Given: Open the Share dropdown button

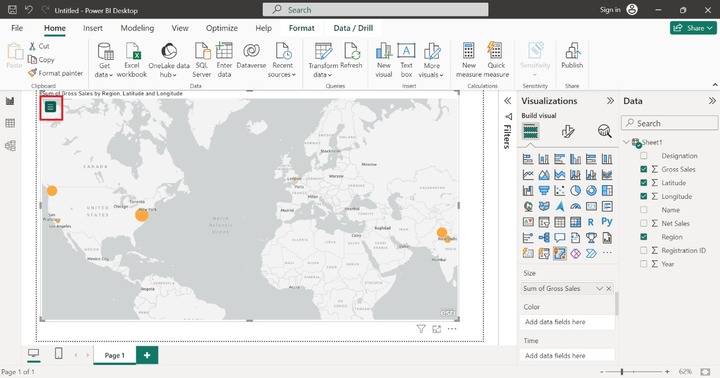Looking at the screenshot, I should click(x=693, y=28).
